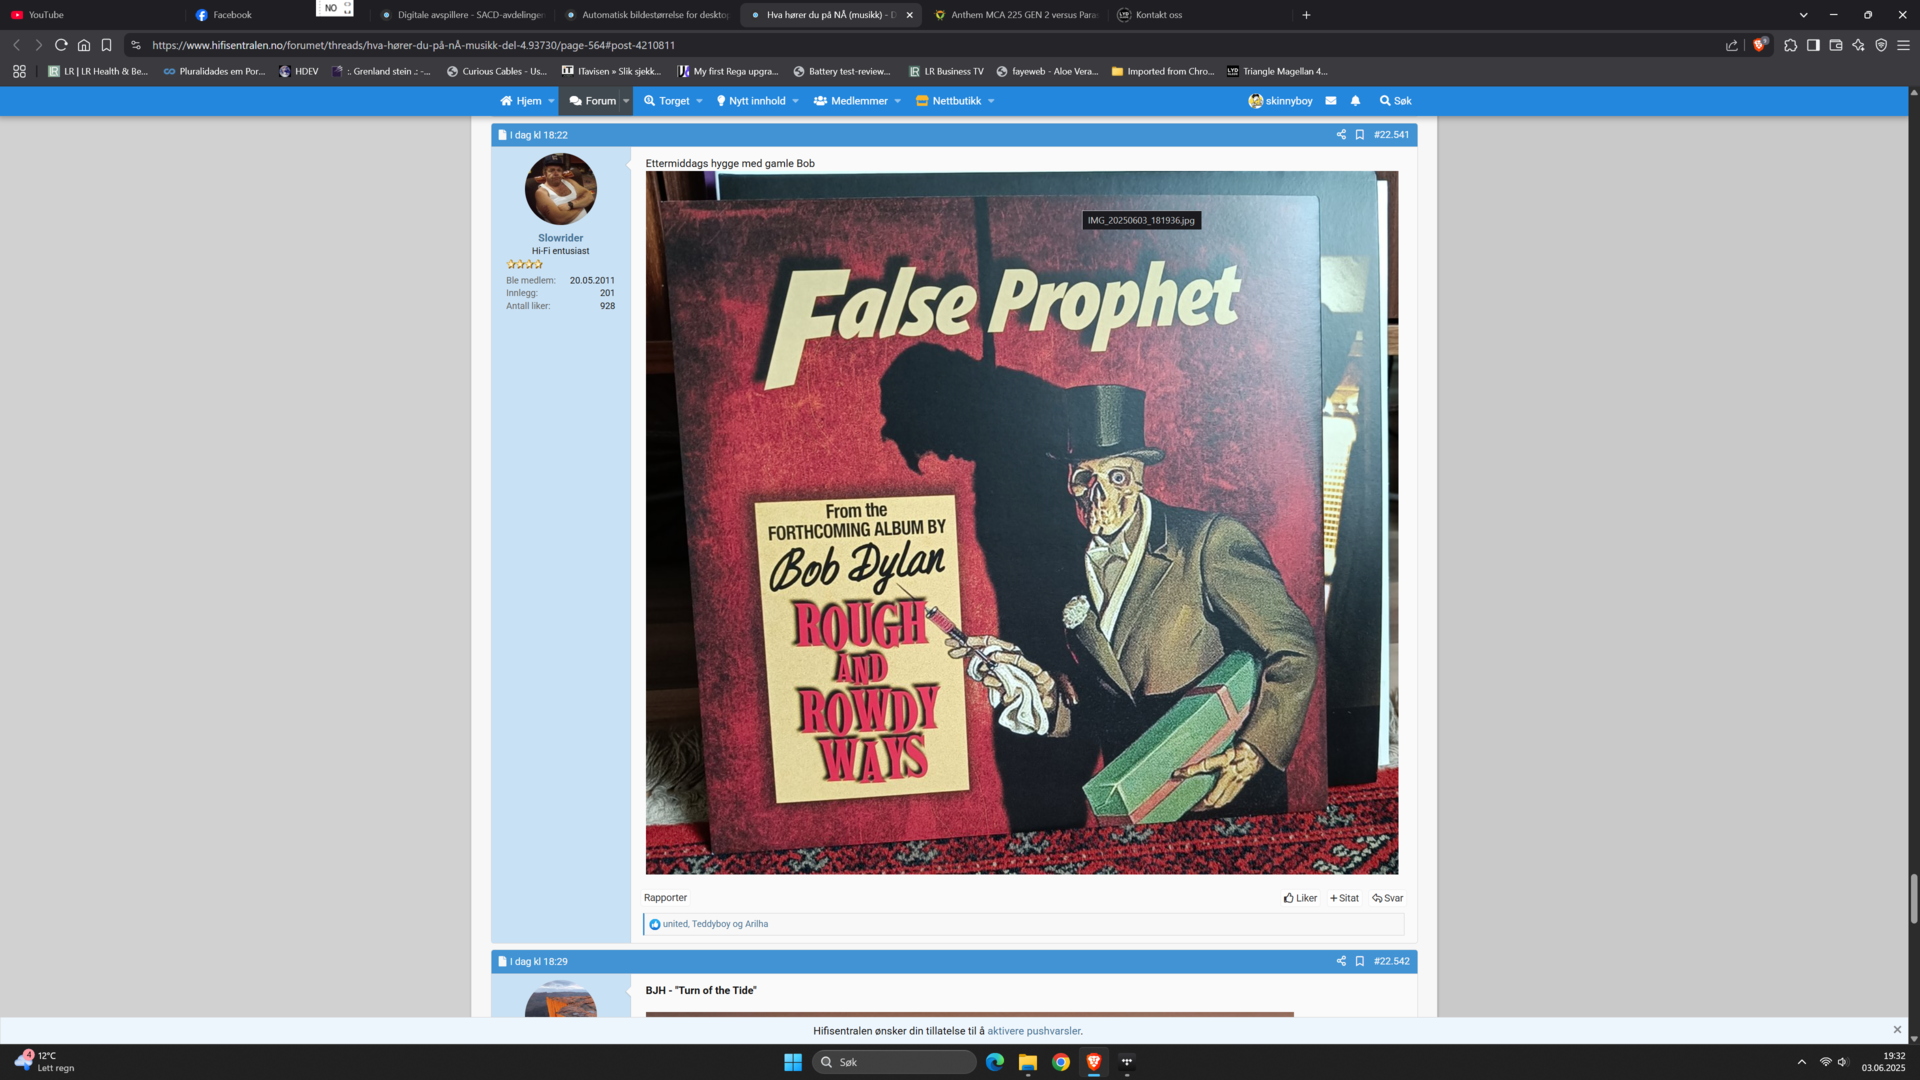Screen dimensions: 1920x1080
Task: Reload the page with refresh icon
Action: (61, 45)
